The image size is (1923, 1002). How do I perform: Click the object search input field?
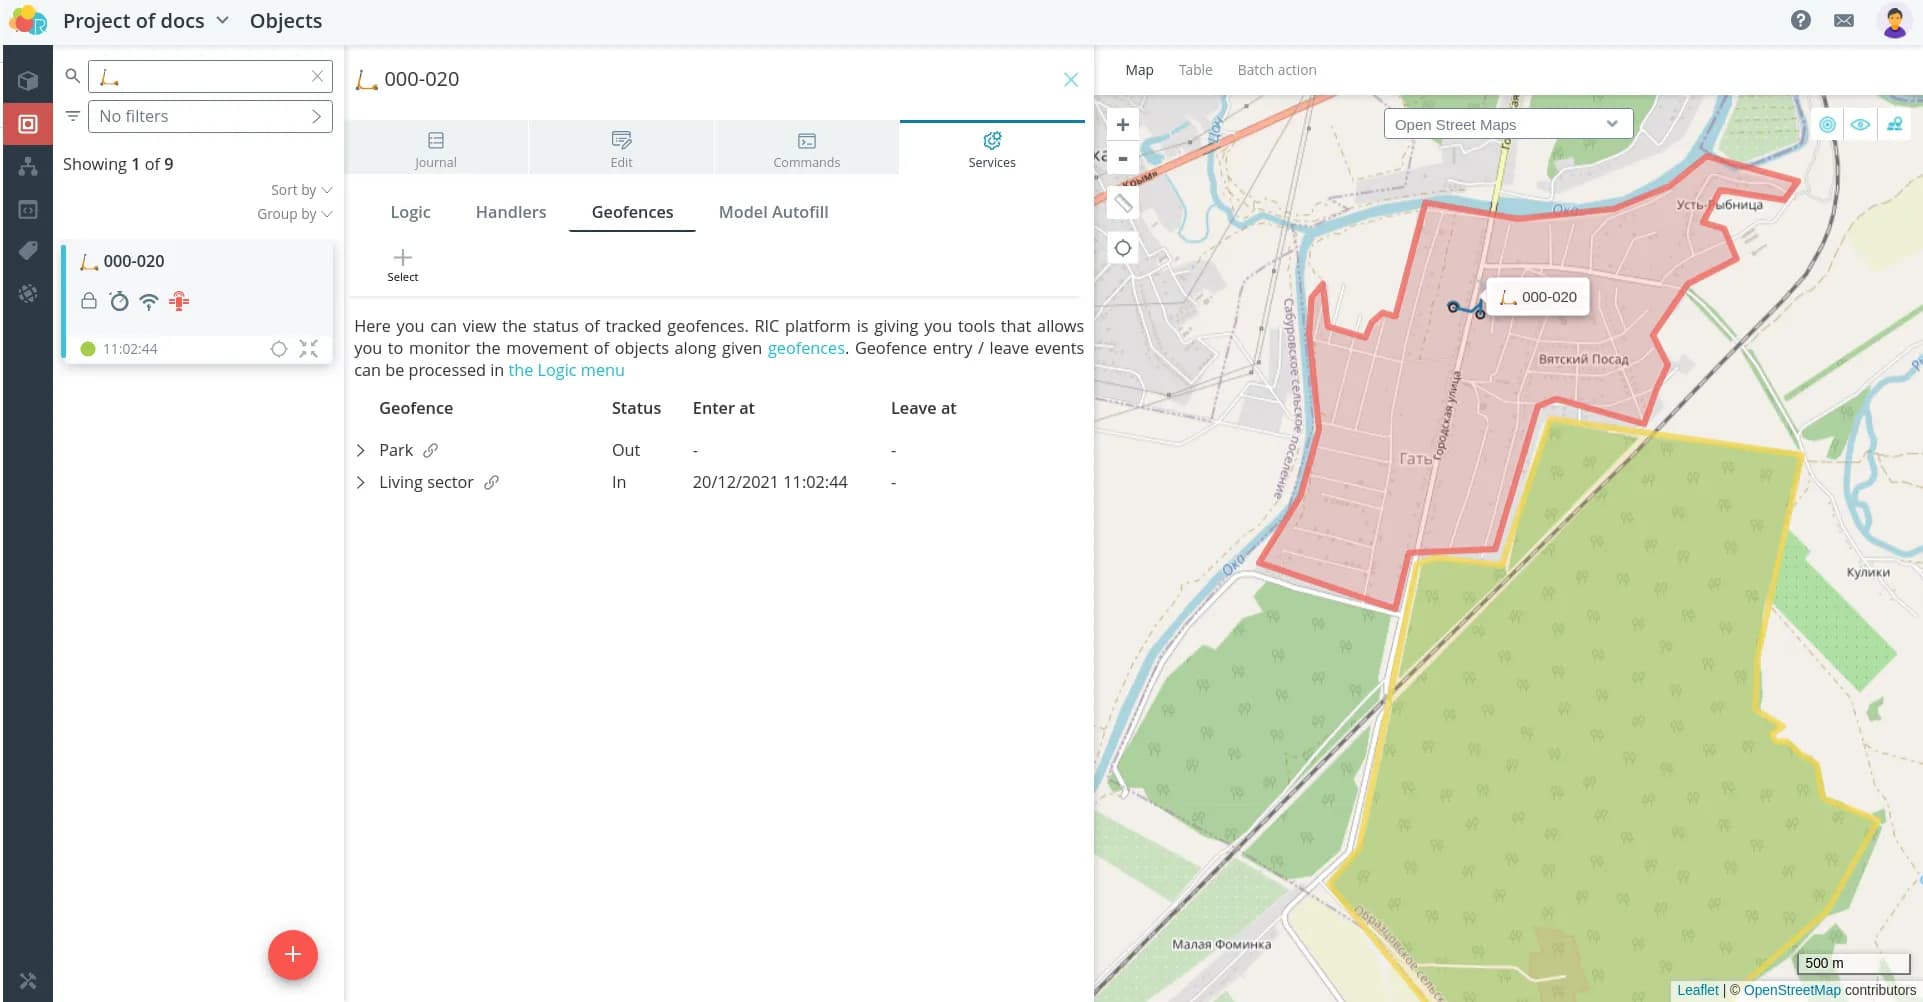point(210,77)
